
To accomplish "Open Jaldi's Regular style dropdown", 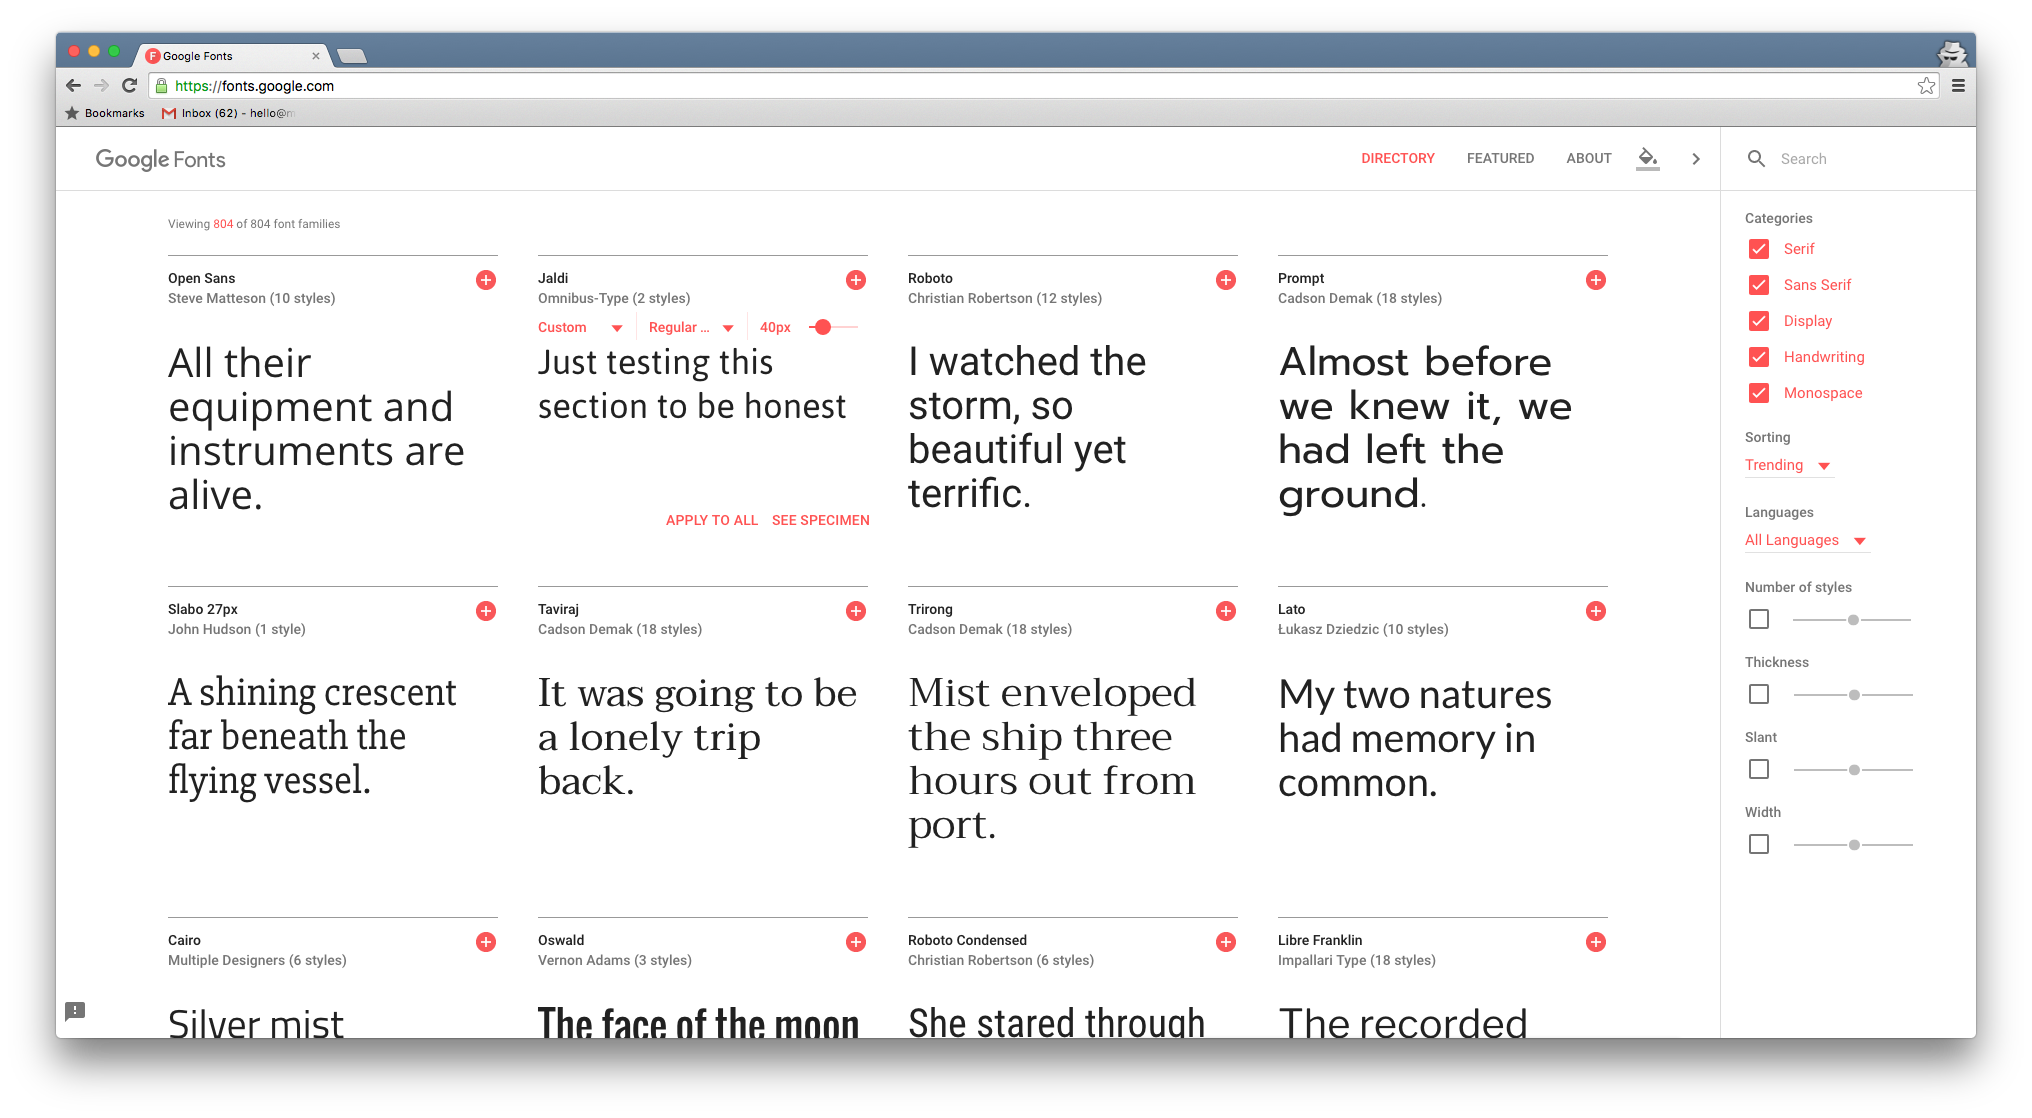I will click(691, 327).
